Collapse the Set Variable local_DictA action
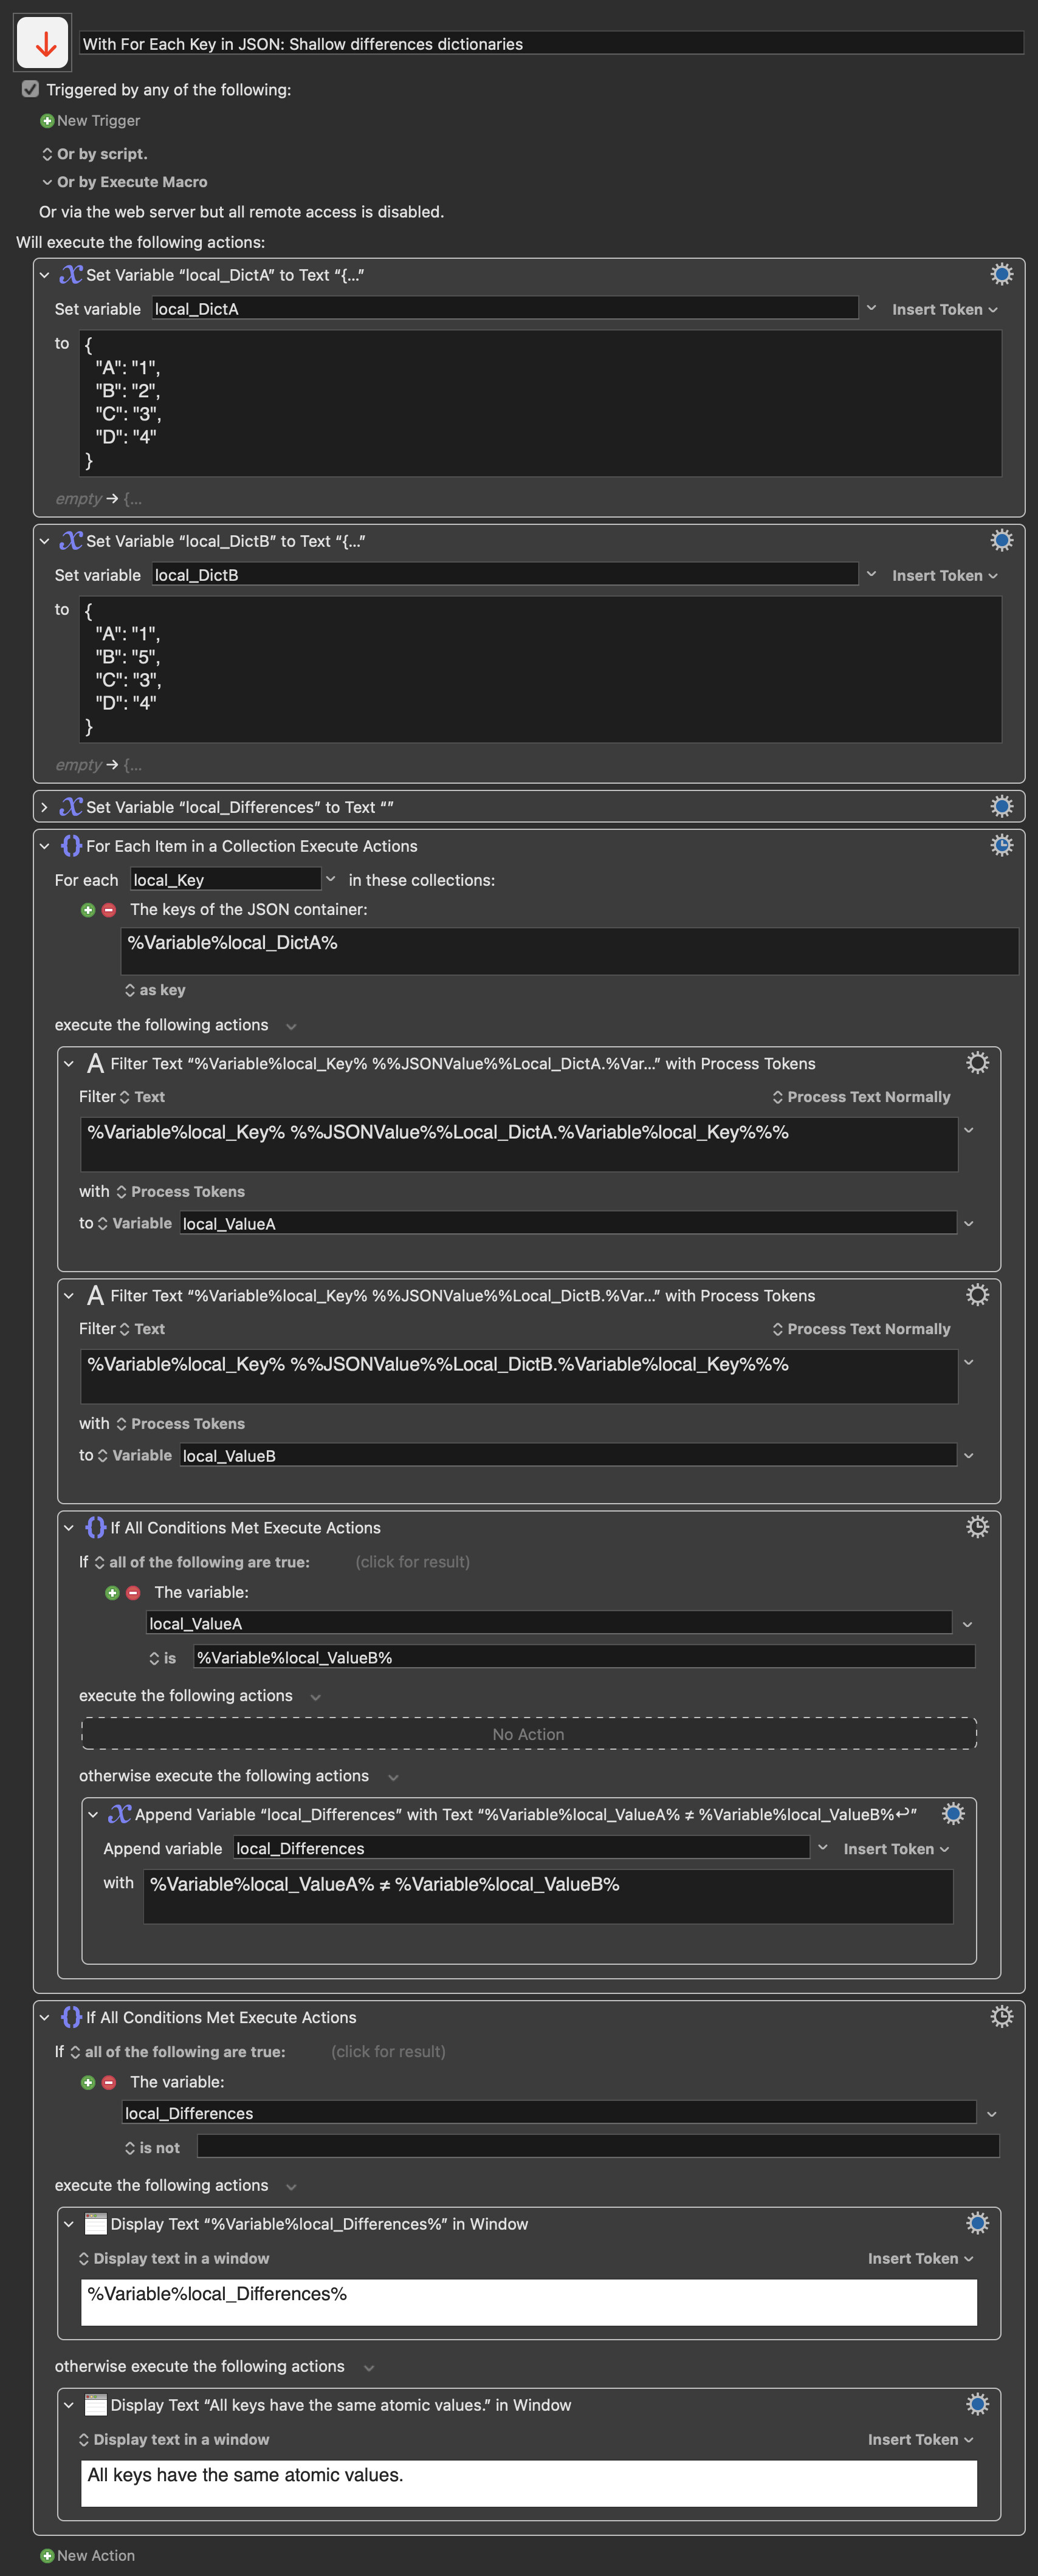The height and width of the screenshot is (2576, 1038). [x=44, y=275]
